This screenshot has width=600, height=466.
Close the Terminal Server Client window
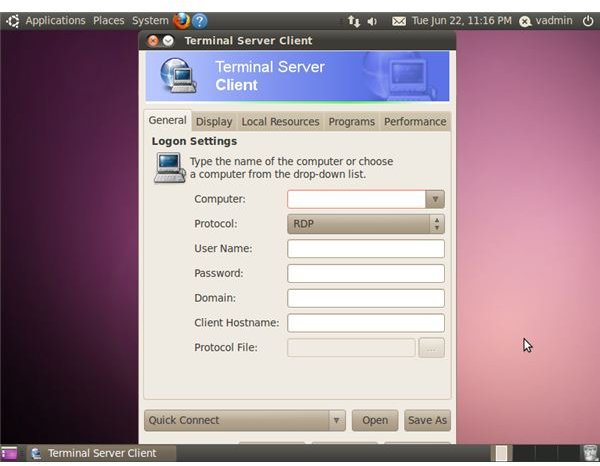pyautogui.click(x=153, y=41)
